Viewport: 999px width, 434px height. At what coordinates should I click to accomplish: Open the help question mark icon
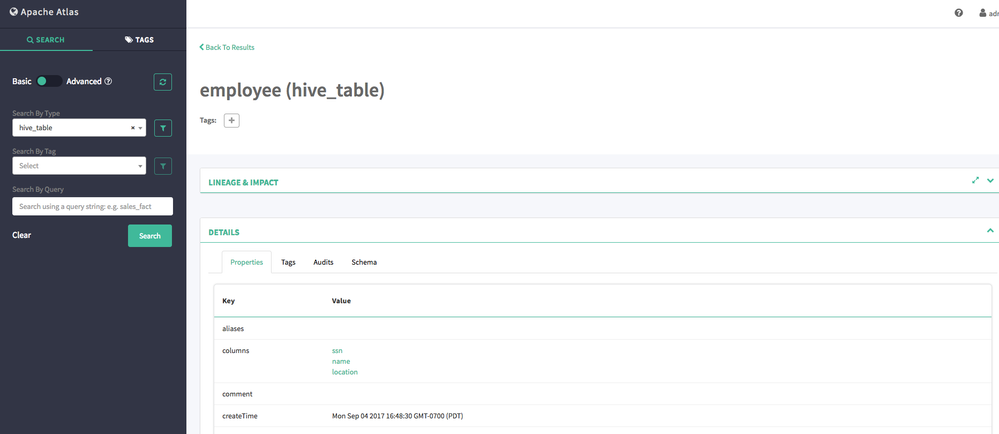click(959, 13)
